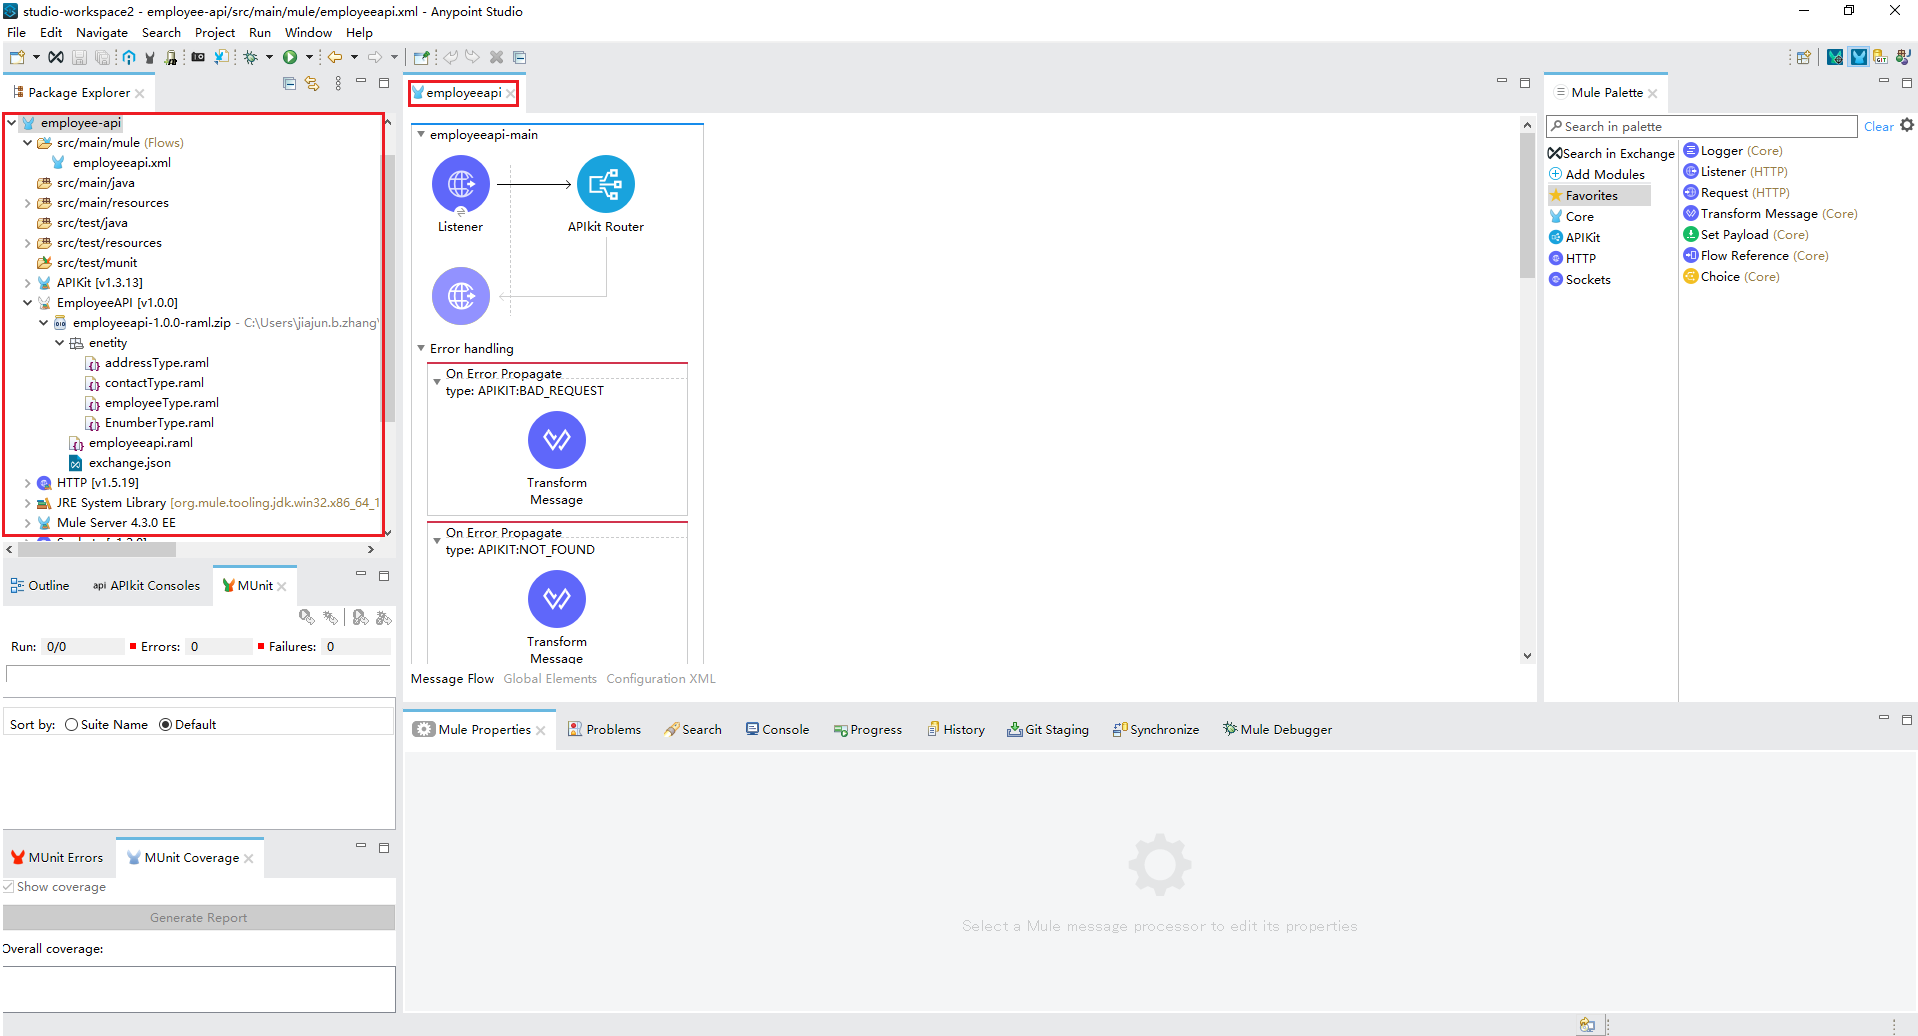Choose Logger (Core) from palette
This screenshot has height=1036, width=1918.
pos(1733,151)
